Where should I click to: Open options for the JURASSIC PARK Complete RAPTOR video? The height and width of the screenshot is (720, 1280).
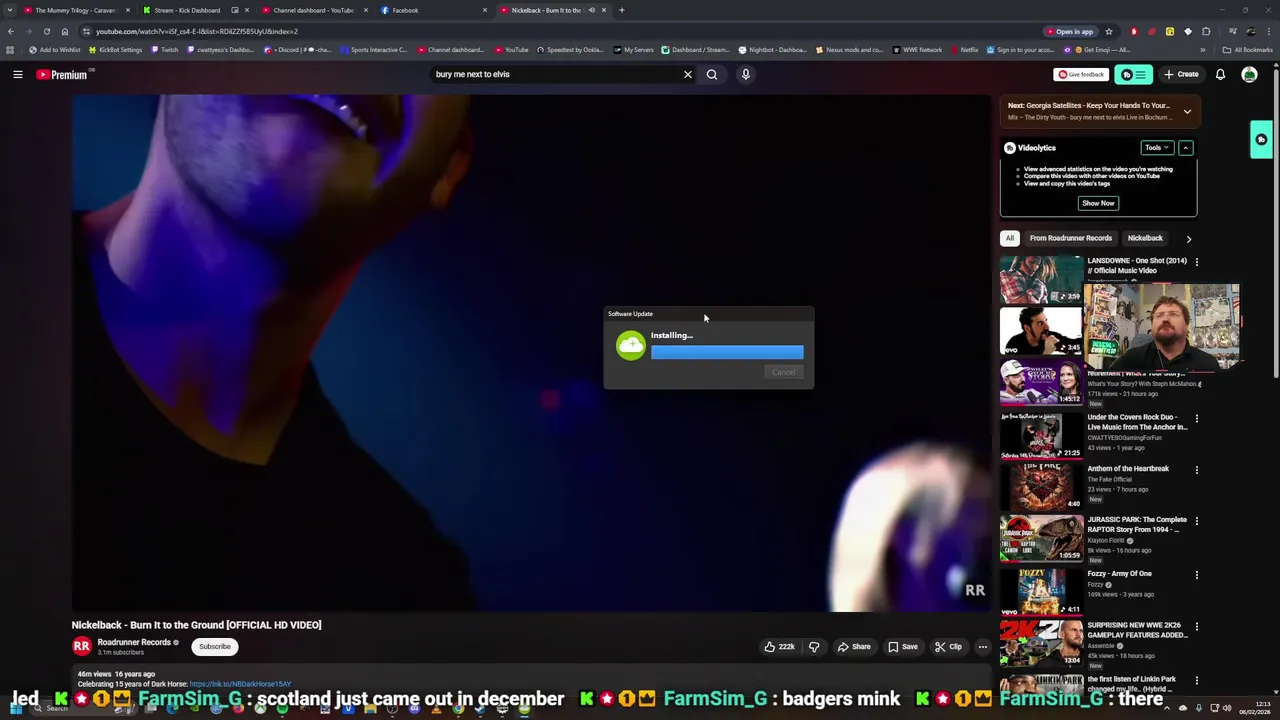(x=1196, y=521)
